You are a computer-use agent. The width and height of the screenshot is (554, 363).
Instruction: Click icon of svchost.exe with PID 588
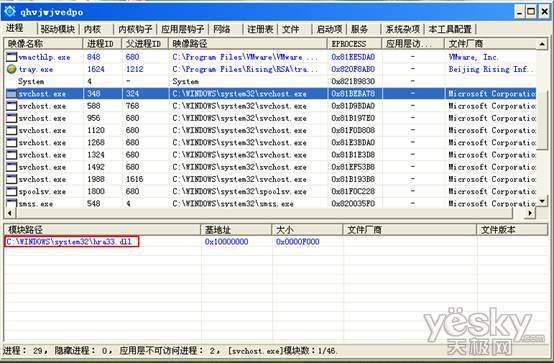(x=11, y=106)
